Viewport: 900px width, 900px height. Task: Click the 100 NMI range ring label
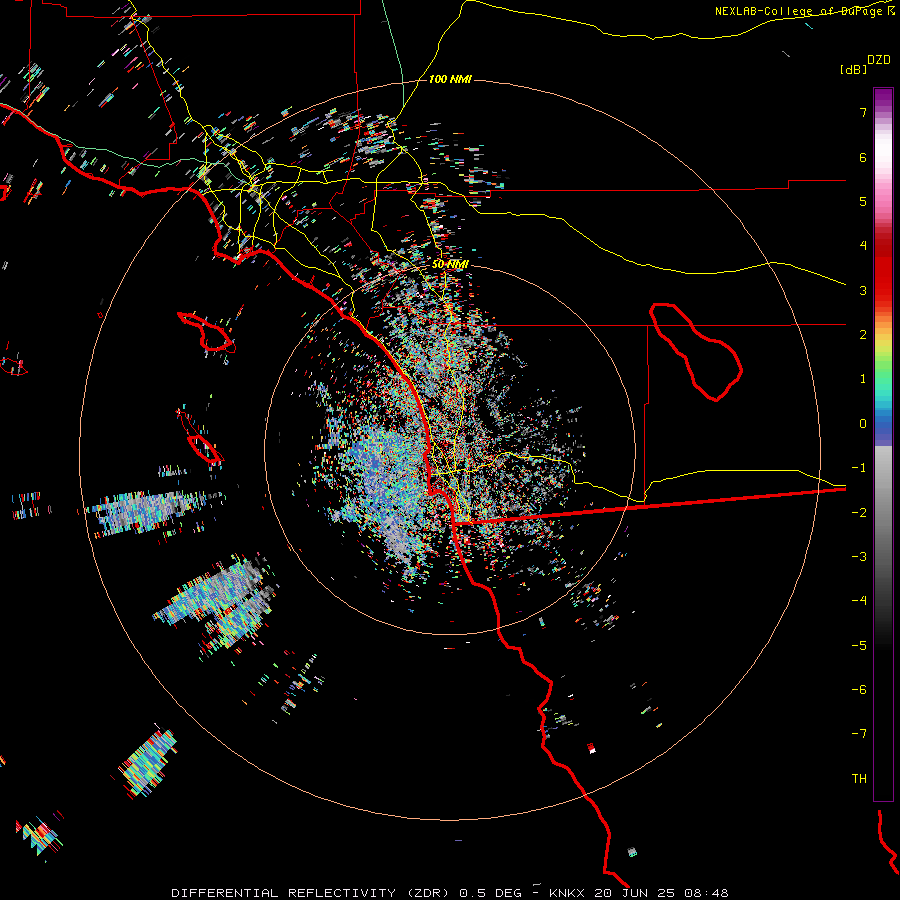(x=450, y=79)
